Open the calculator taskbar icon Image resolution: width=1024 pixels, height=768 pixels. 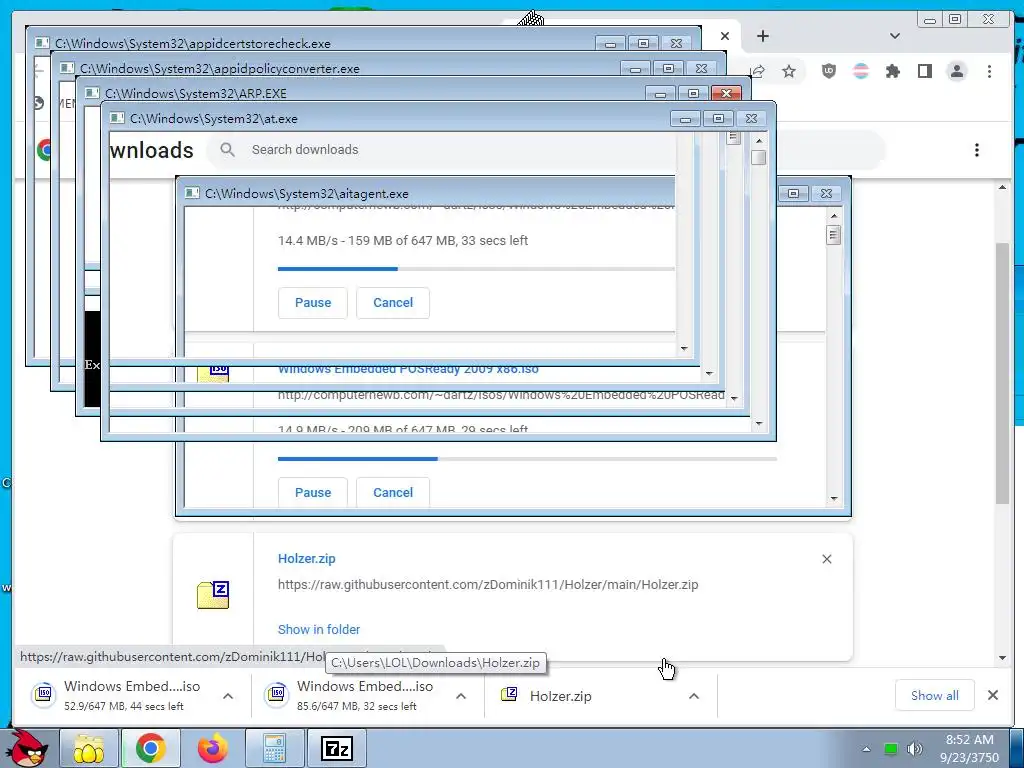(274, 748)
